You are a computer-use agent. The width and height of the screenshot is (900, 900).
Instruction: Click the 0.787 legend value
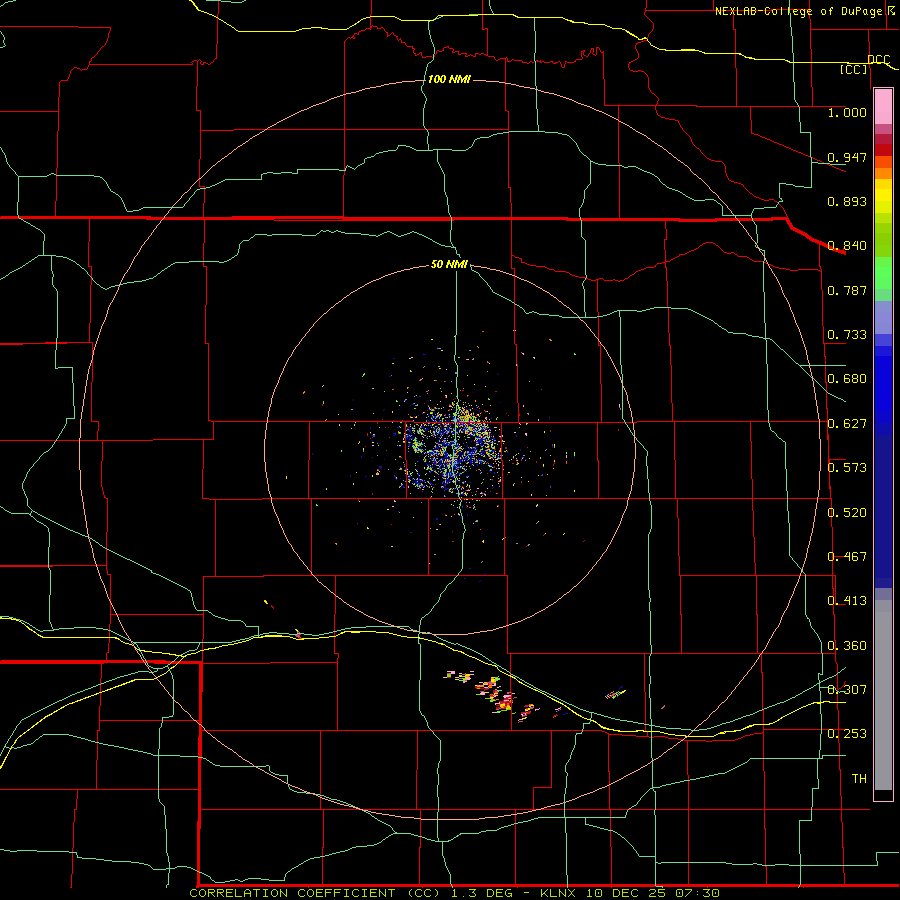[847, 290]
